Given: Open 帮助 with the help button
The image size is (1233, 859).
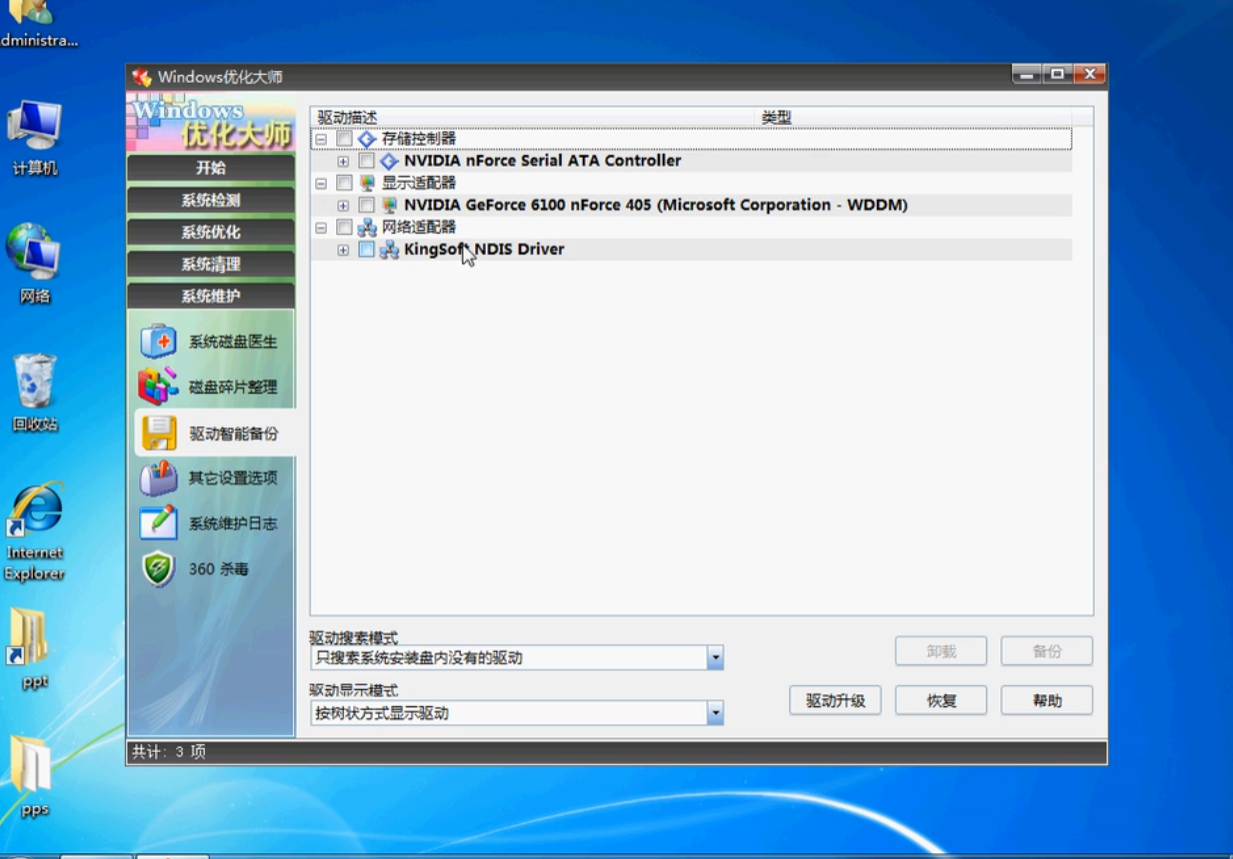Looking at the screenshot, I should click(x=1047, y=700).
